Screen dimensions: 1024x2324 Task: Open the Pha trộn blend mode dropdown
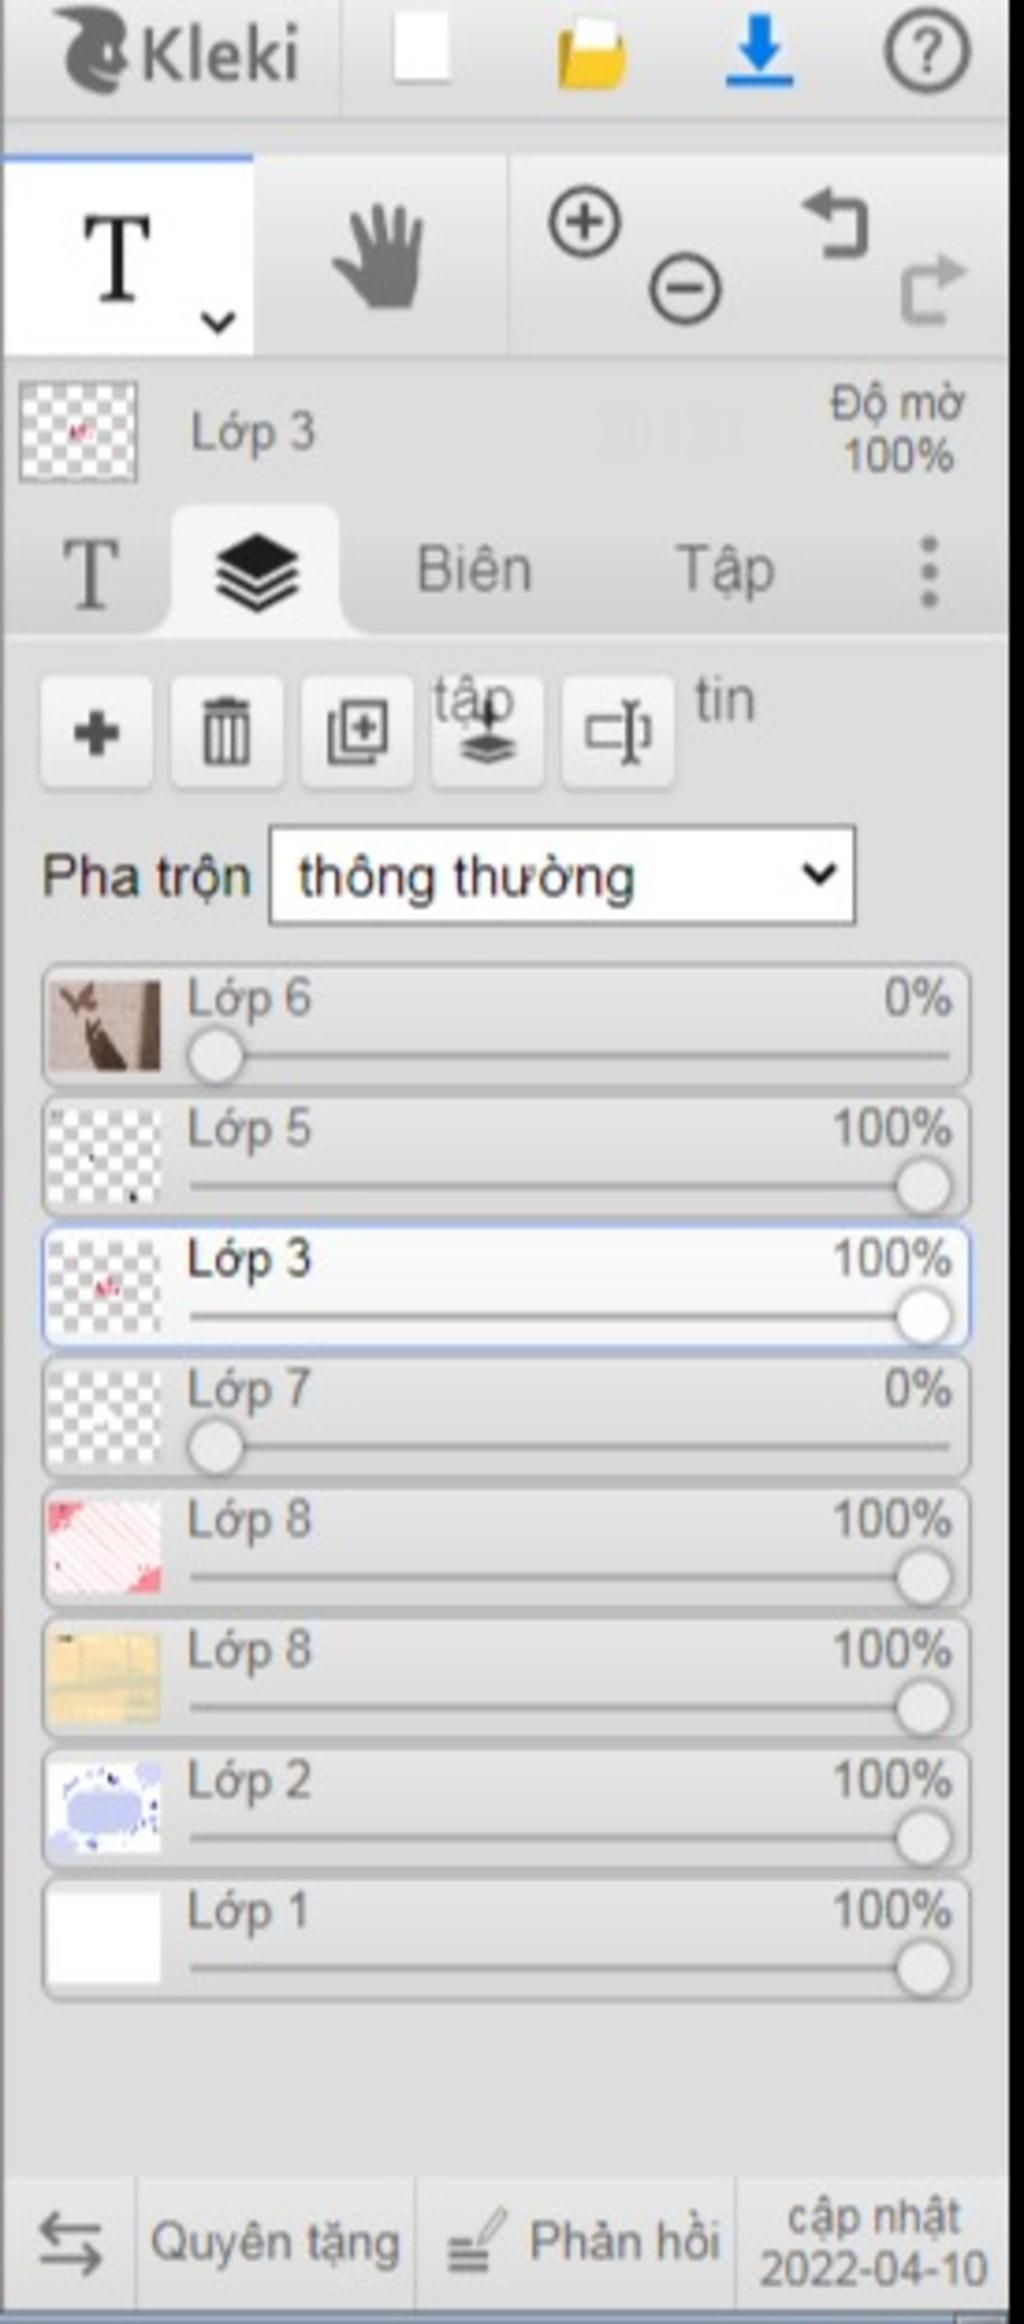(562, 875)
